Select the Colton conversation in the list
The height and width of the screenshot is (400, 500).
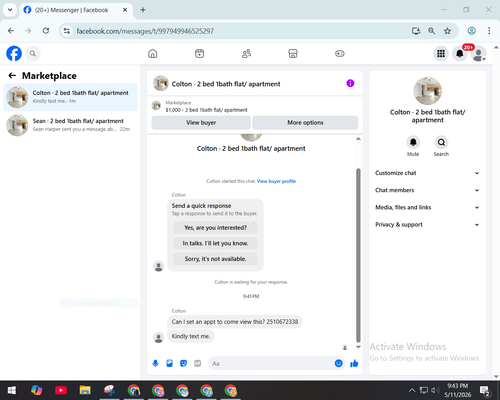pyautogui.click(x=70, y=97)
